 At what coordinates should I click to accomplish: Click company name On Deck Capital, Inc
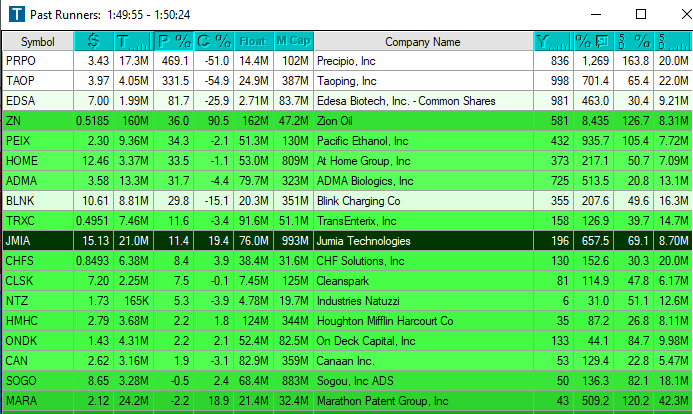click(366, 341)
